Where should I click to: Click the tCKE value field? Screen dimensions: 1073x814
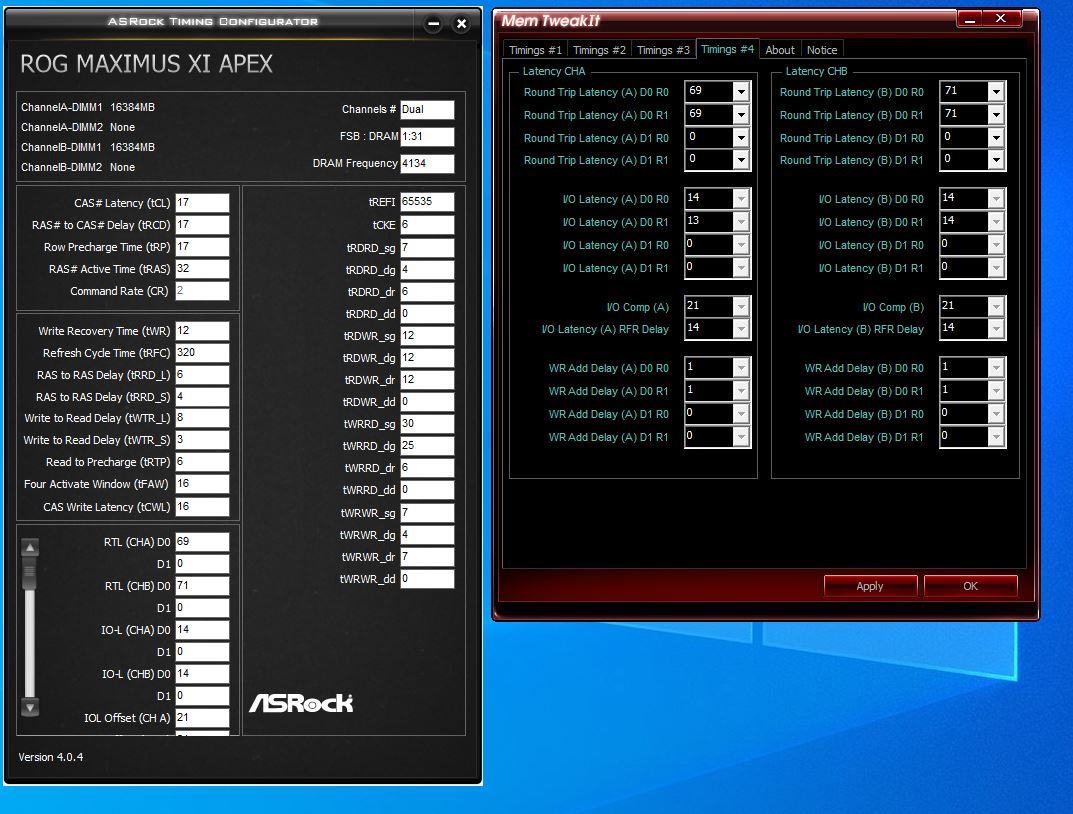427,224
